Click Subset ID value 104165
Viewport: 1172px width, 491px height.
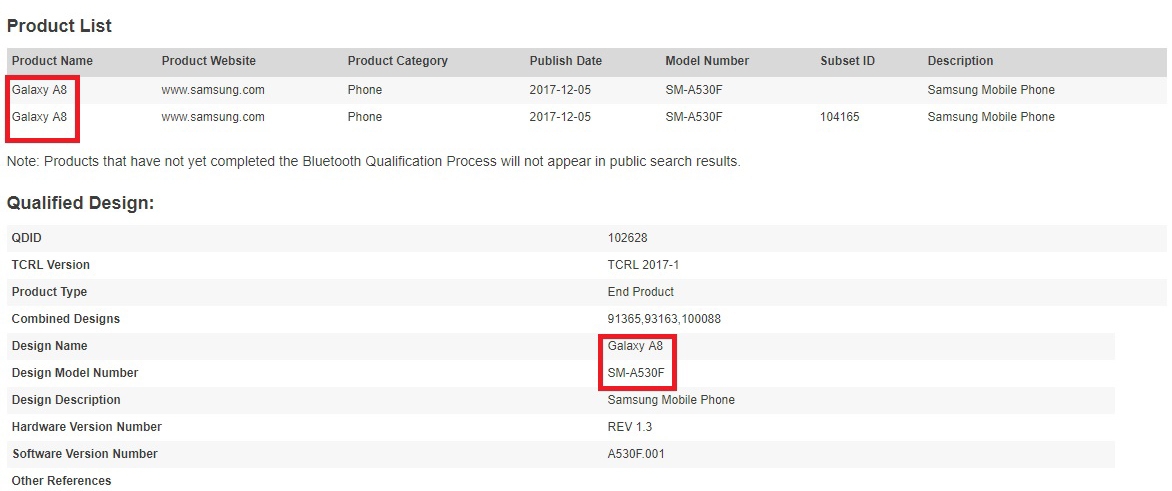click(x=839, y=117)
